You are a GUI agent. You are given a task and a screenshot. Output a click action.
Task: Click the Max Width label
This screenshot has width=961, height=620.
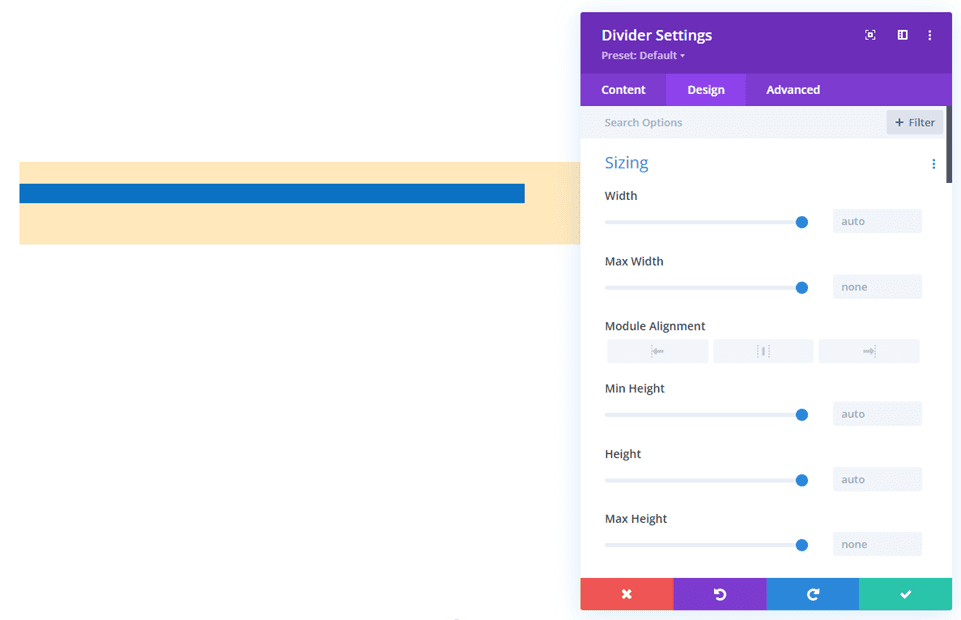(x=634, y=261)
